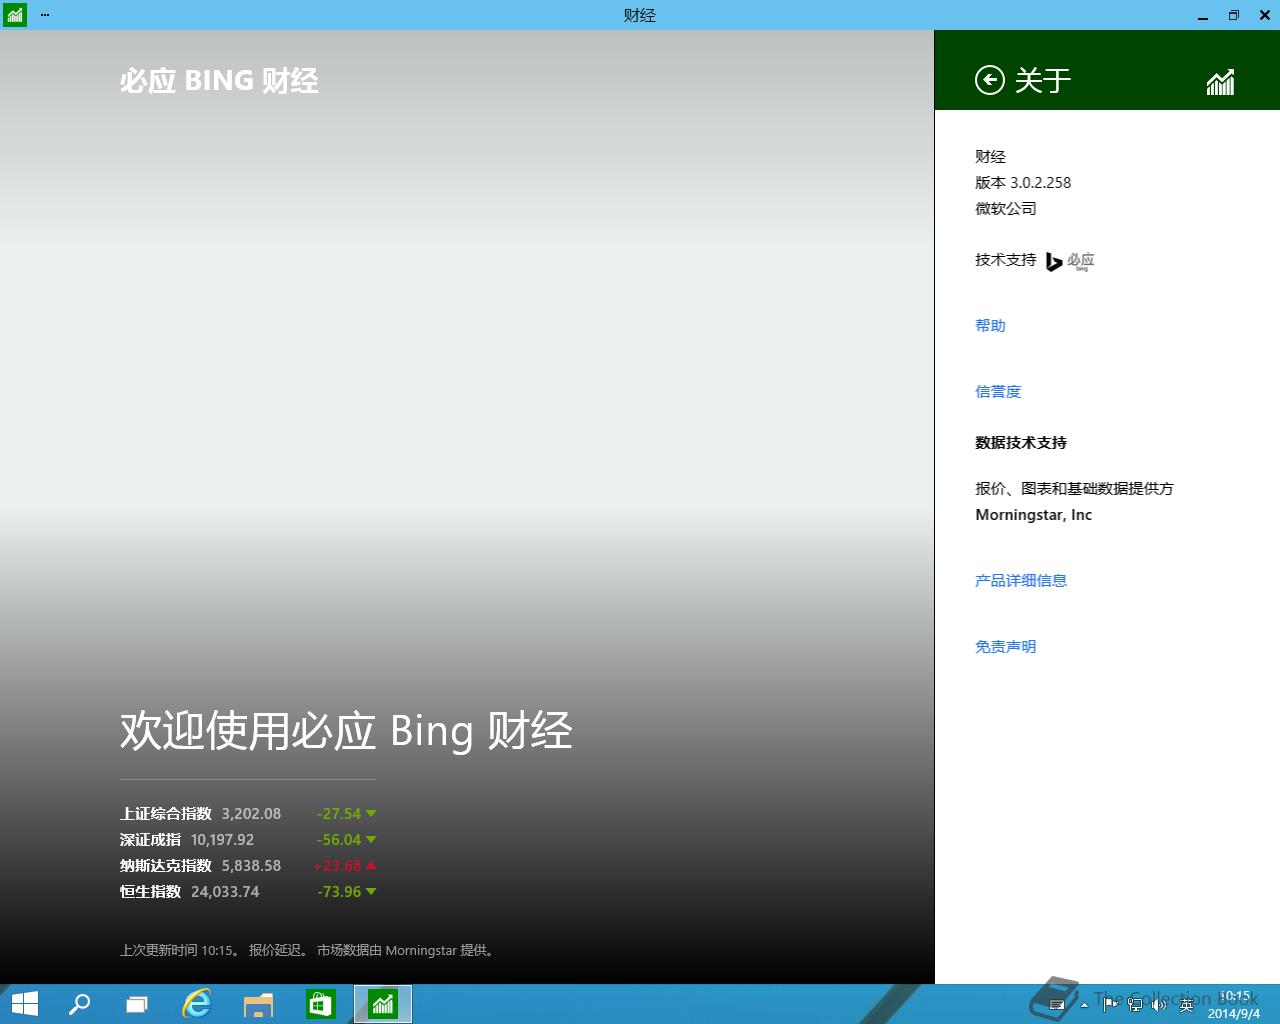Open the touch keyboard tray icon
The height and width of the screenshot is (1024, 1280).
[1057, 1004]
